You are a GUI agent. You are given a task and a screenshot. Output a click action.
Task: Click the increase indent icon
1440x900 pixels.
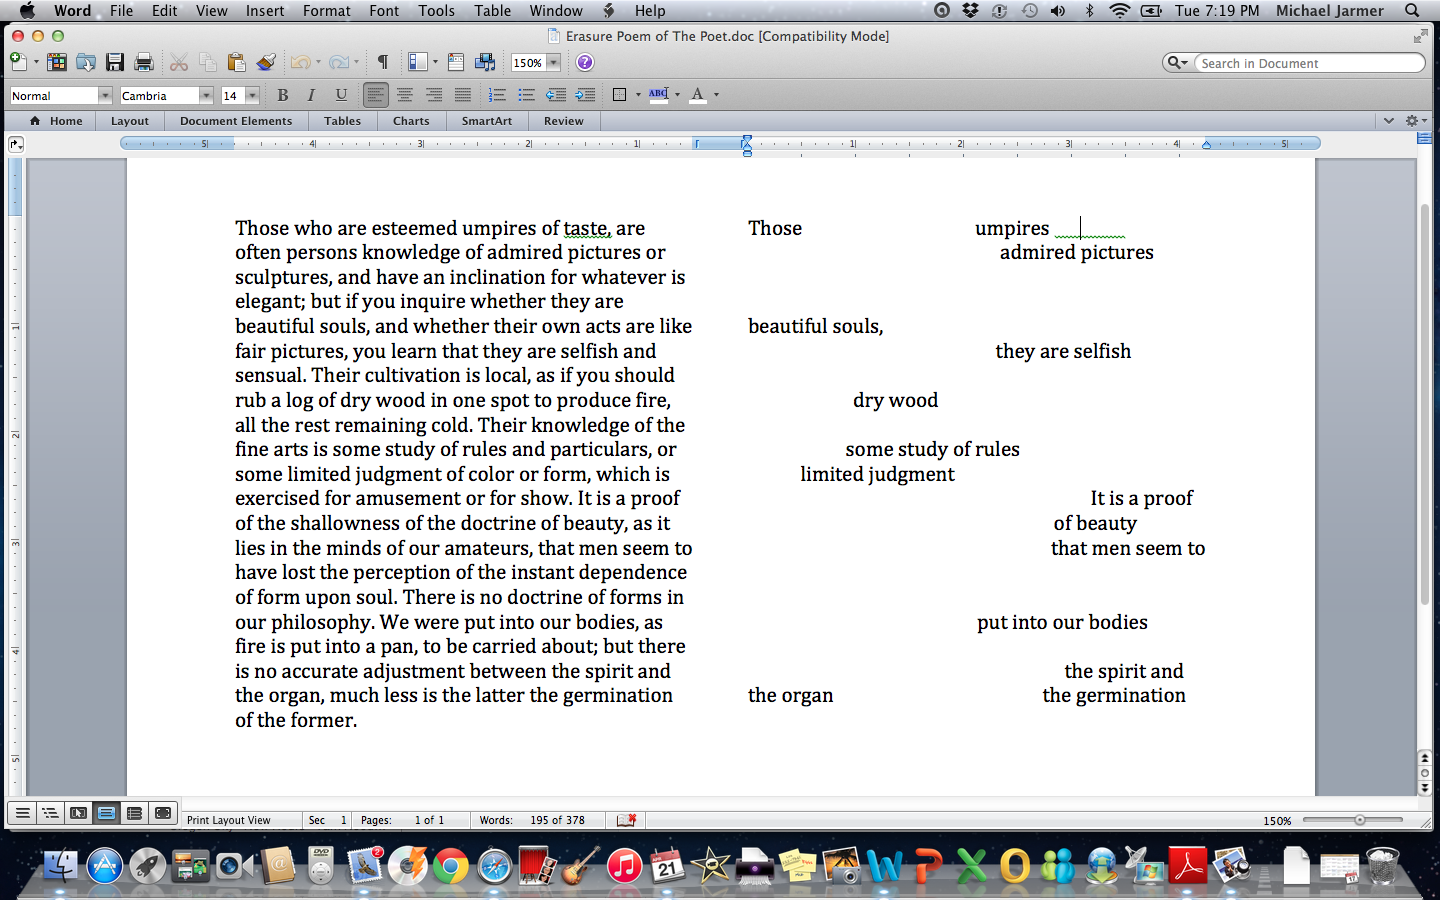click(586, 95)
